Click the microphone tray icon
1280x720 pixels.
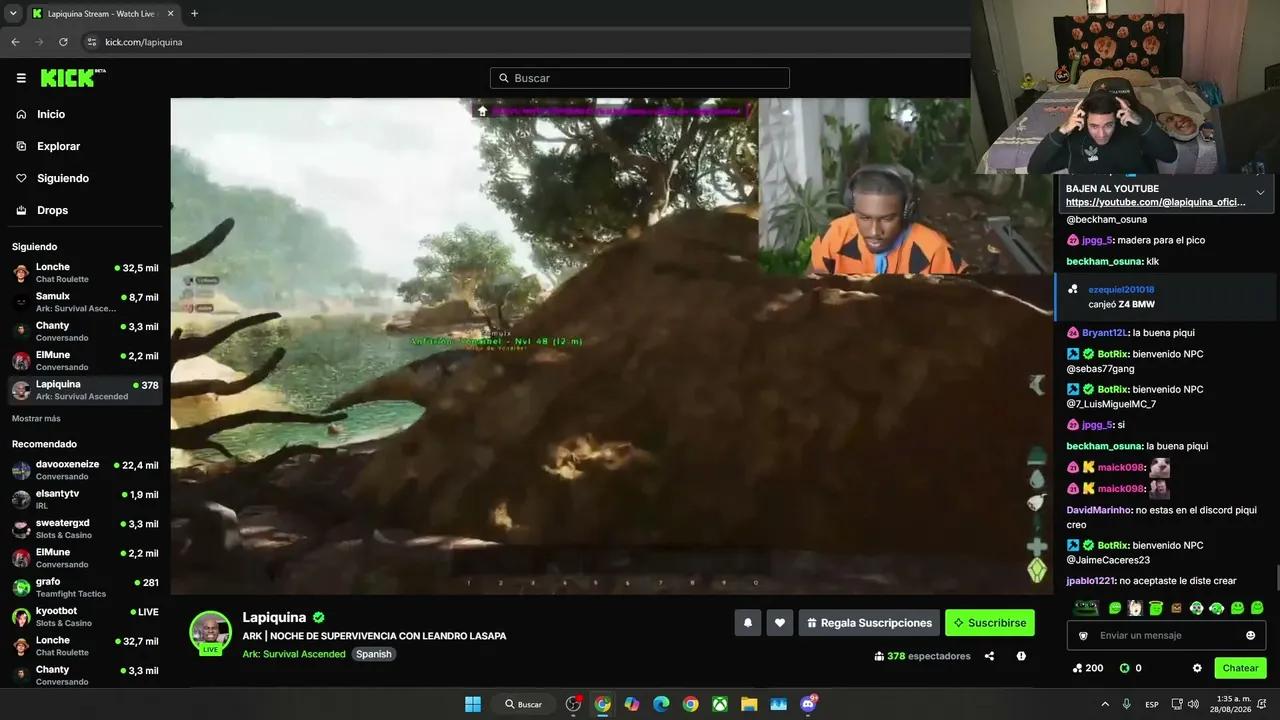point(1127,704)
